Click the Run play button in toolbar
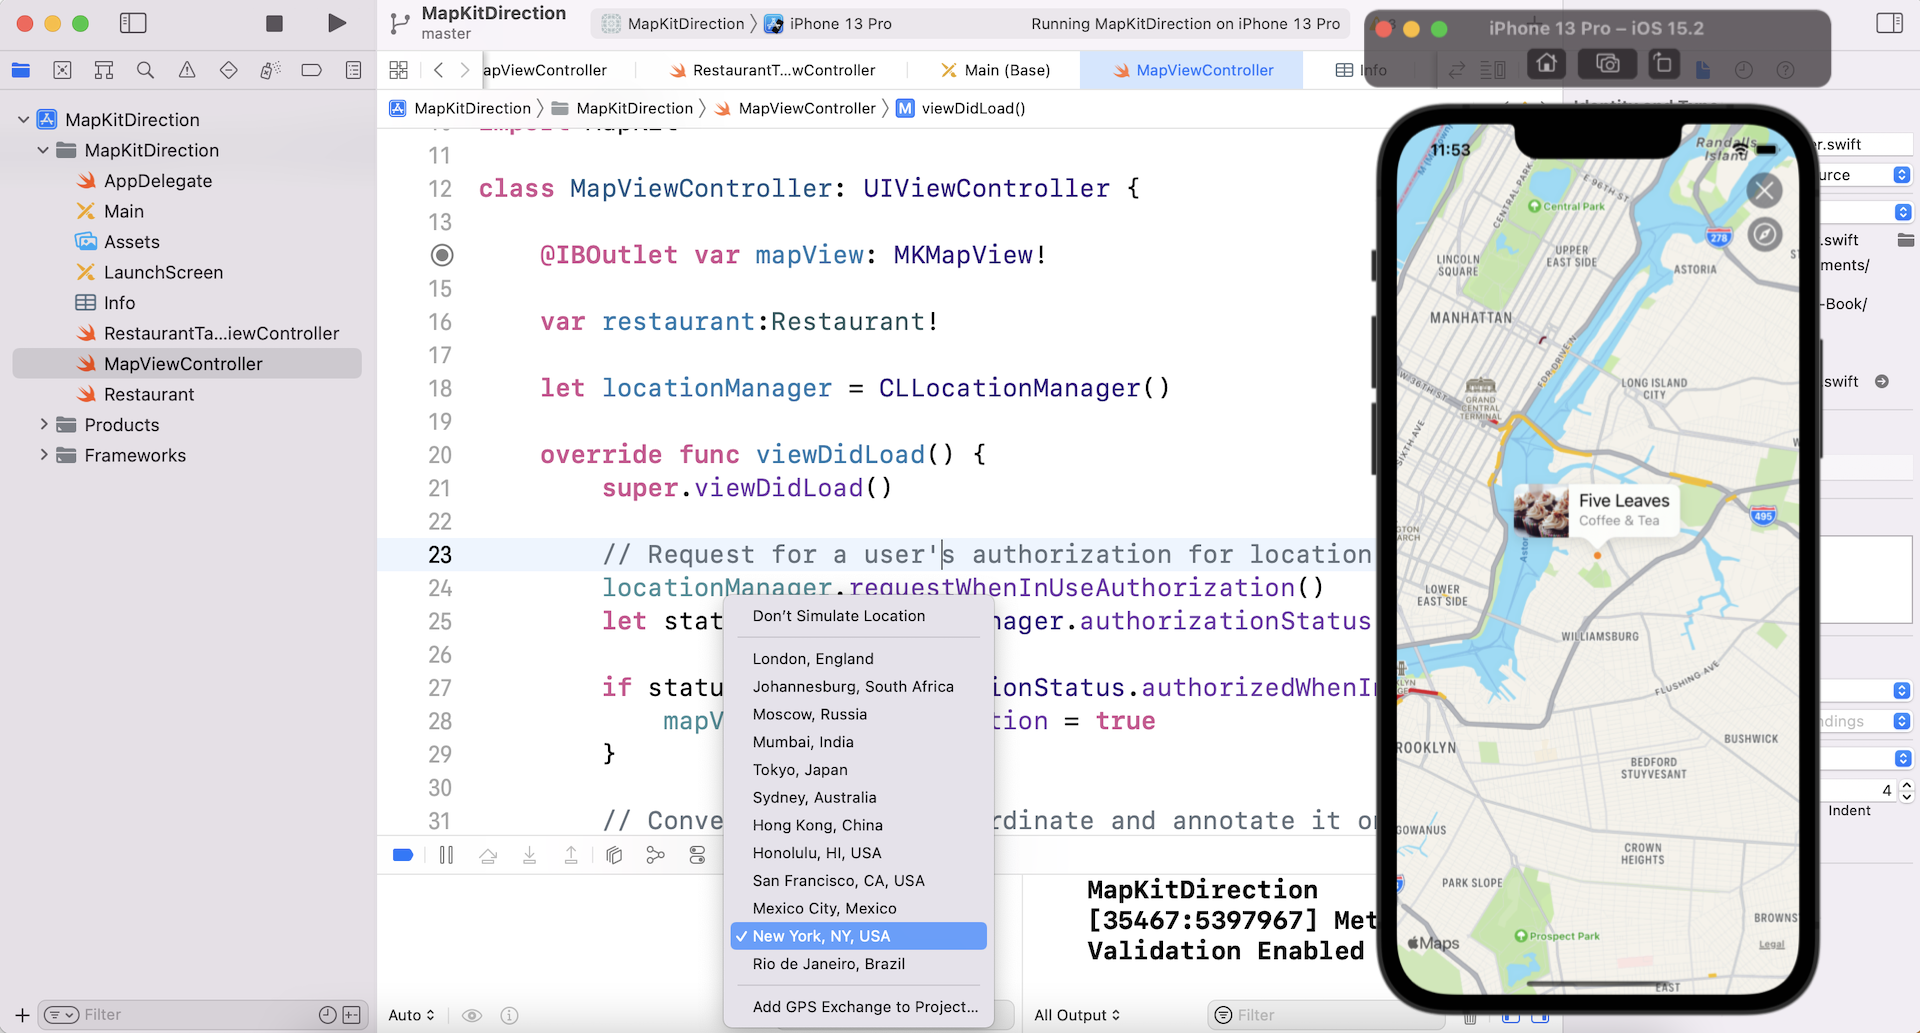Viewport: 1920px width, 1033px height. pyautogui.click(x=337, y=23)
